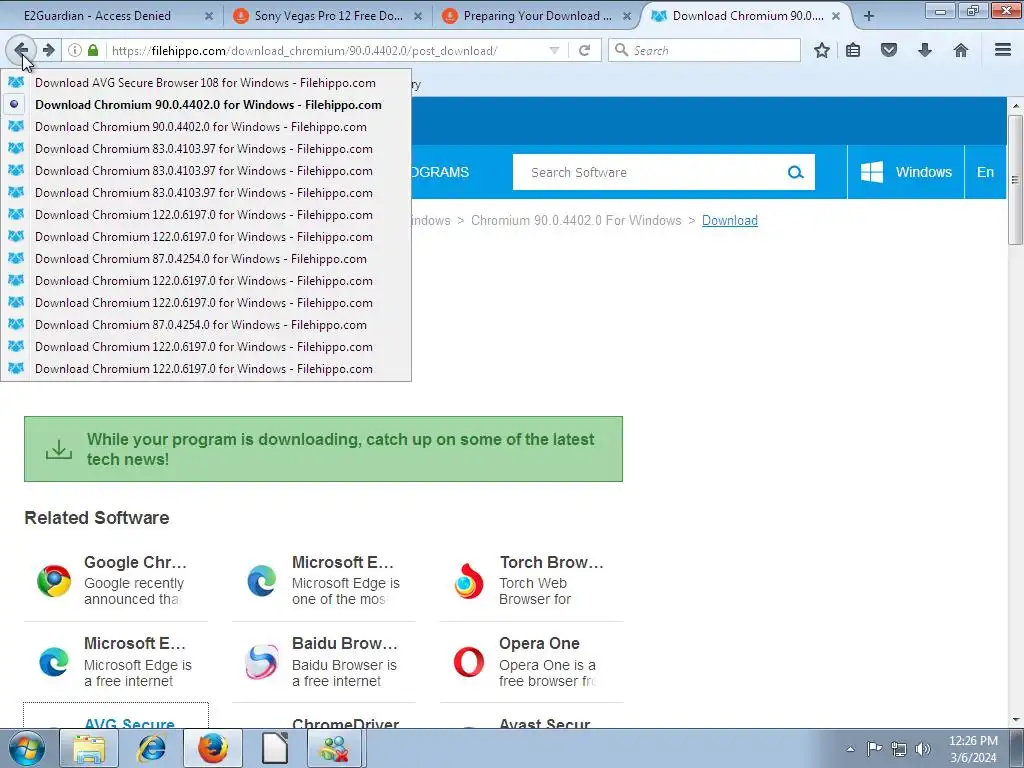Click the browser Back arrow button

[x=20, y=50]
